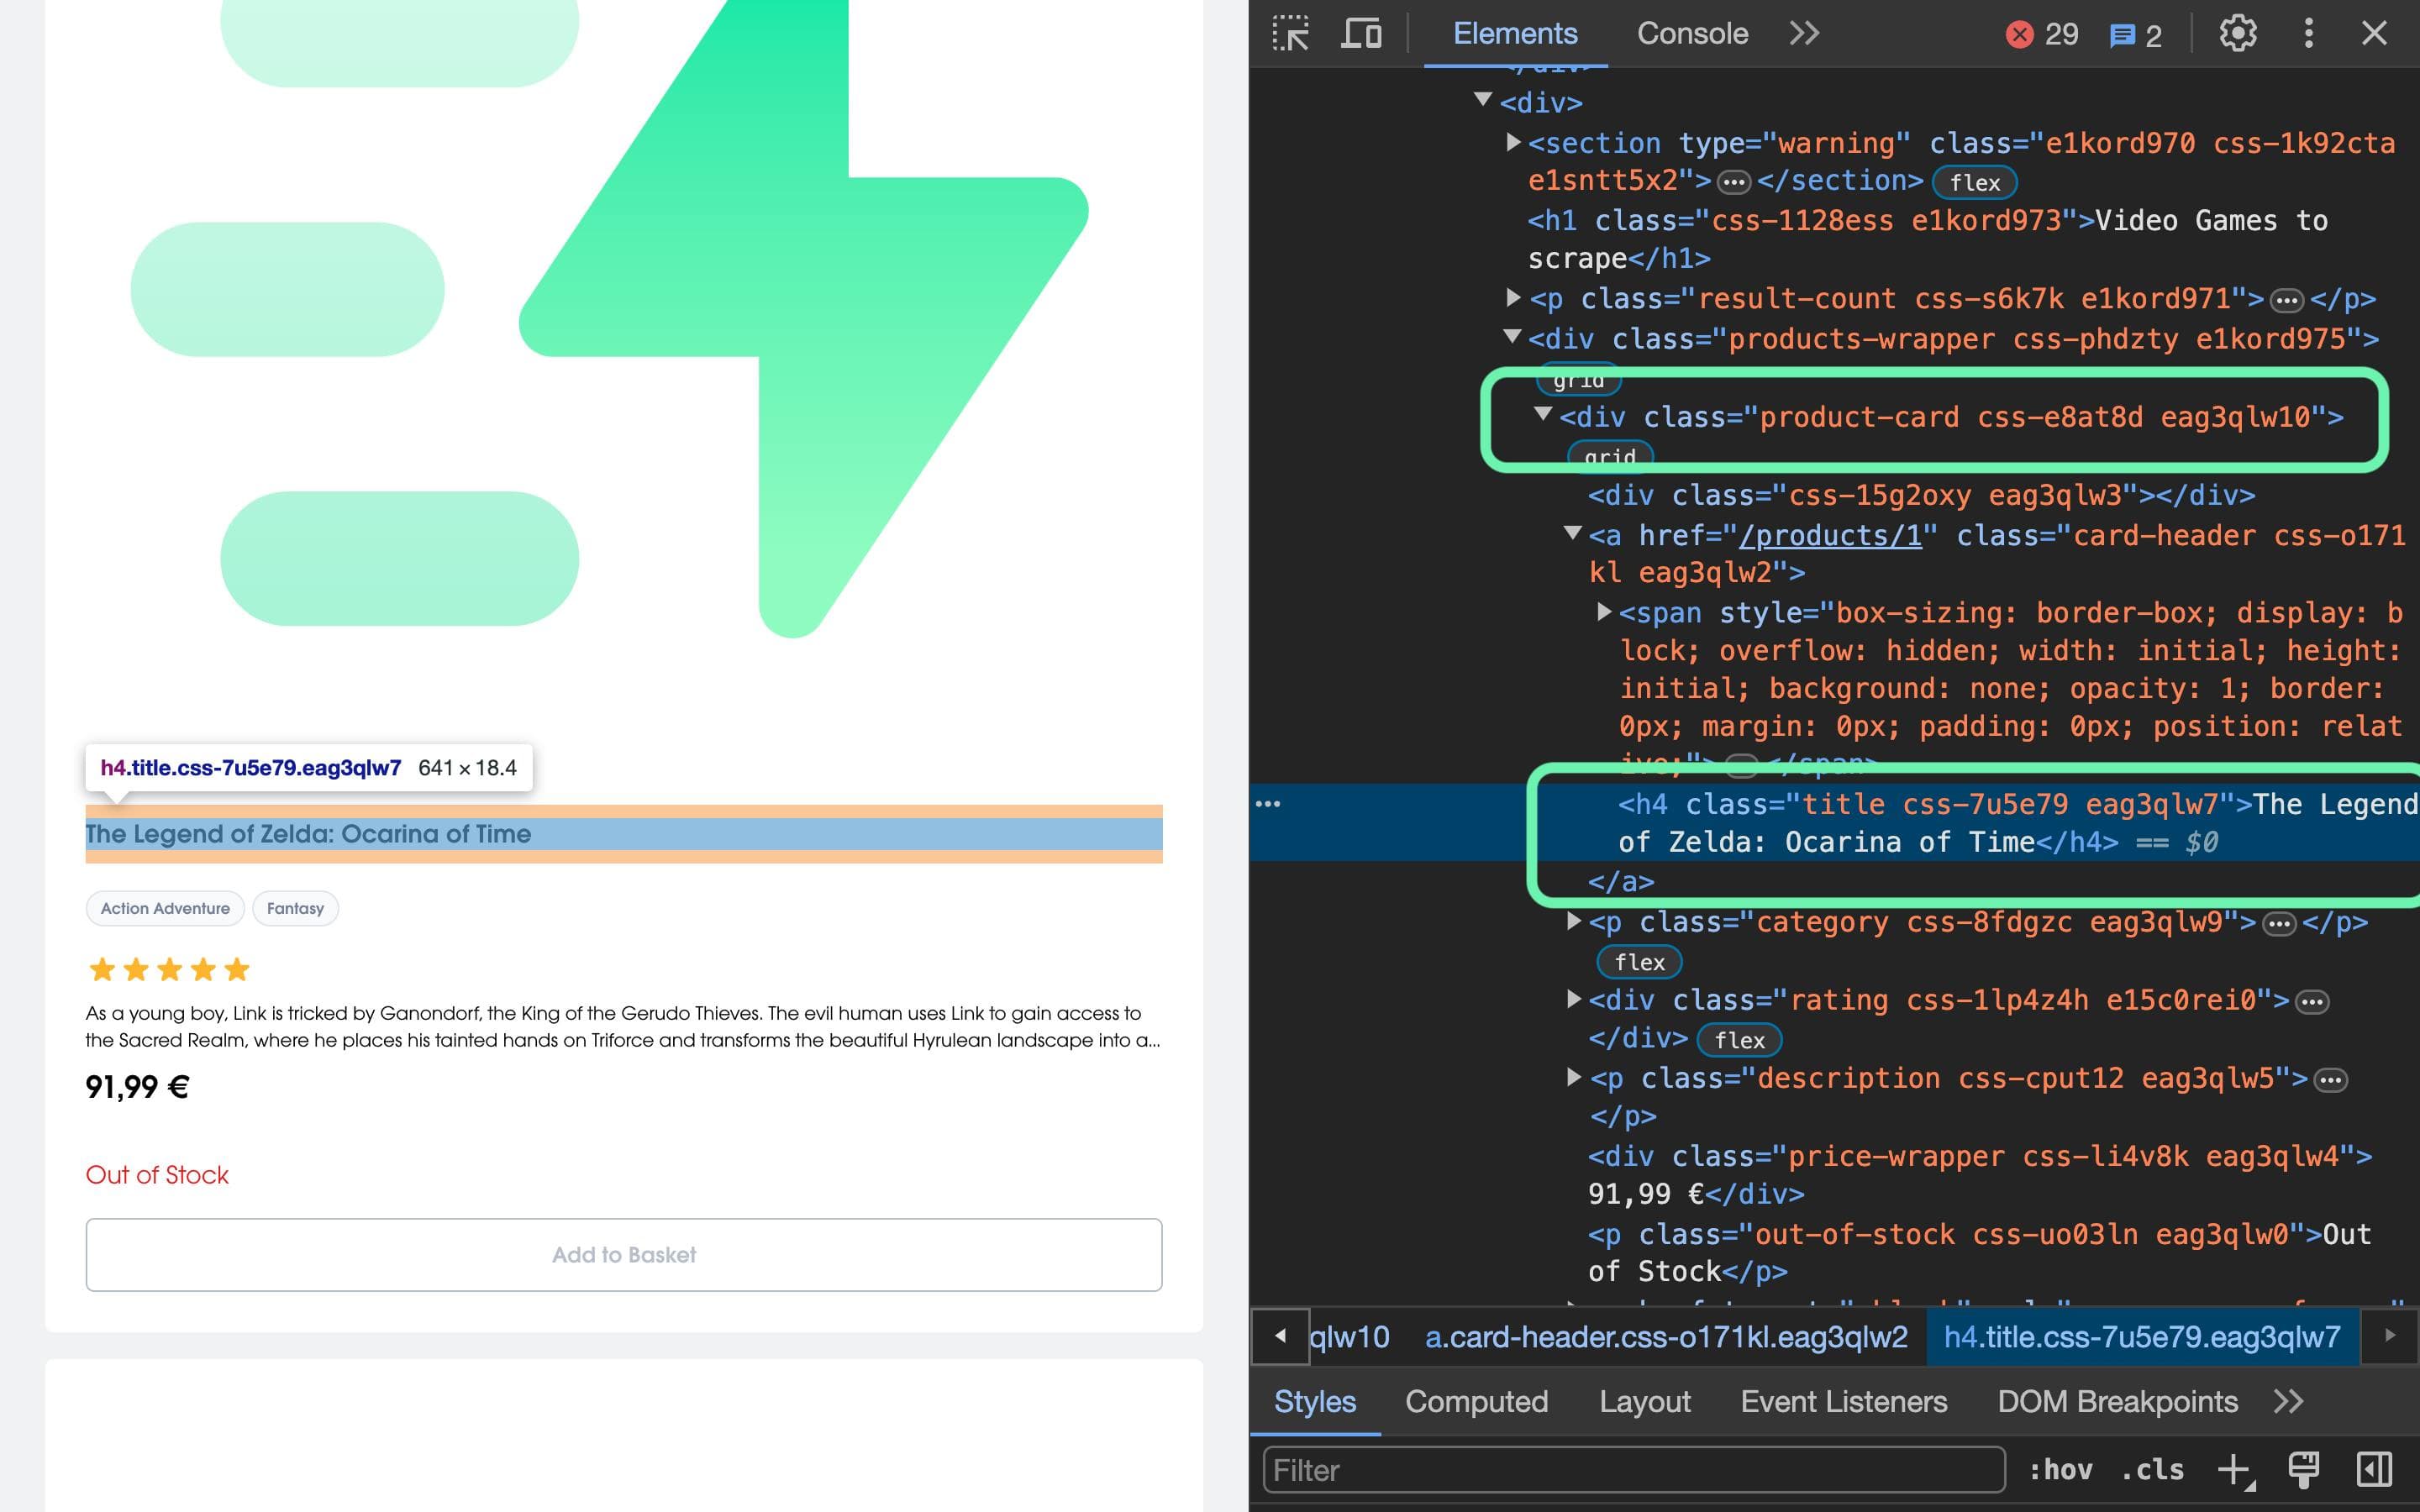Open the :hov element state toggles
This screenshot has height=1512, width=2420.
2062,1469
